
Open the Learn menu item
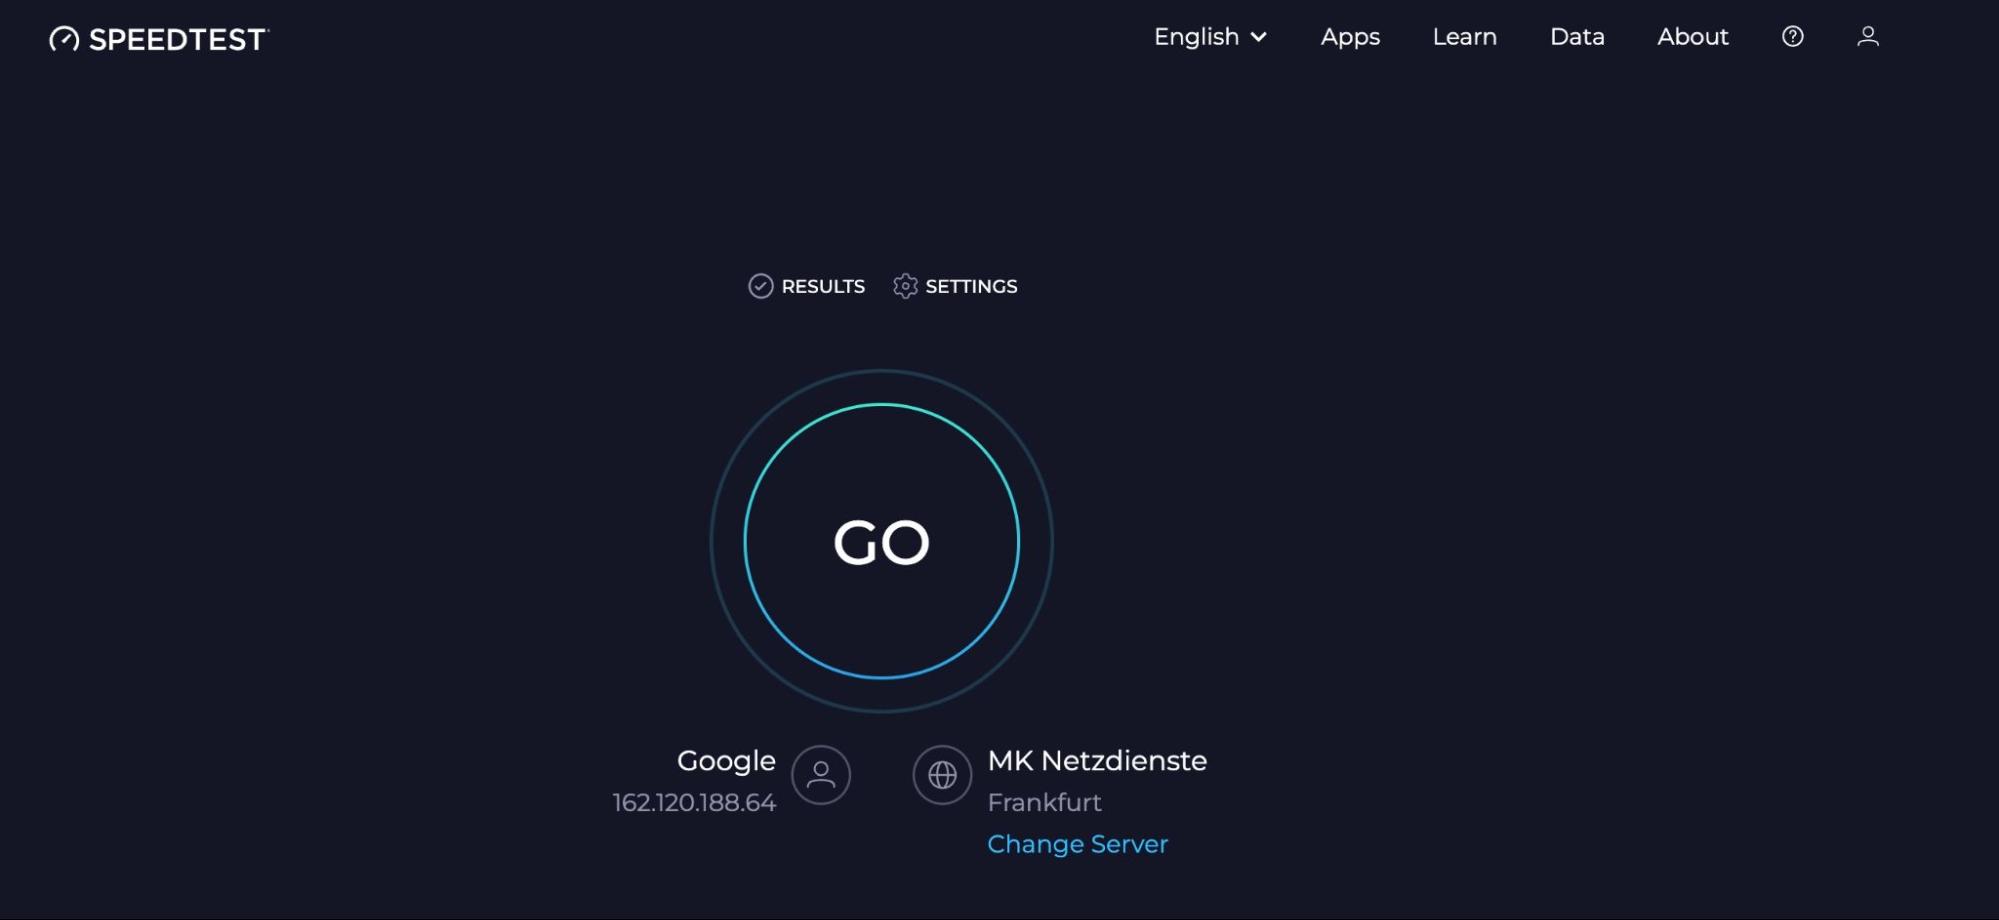[1464, 37]
